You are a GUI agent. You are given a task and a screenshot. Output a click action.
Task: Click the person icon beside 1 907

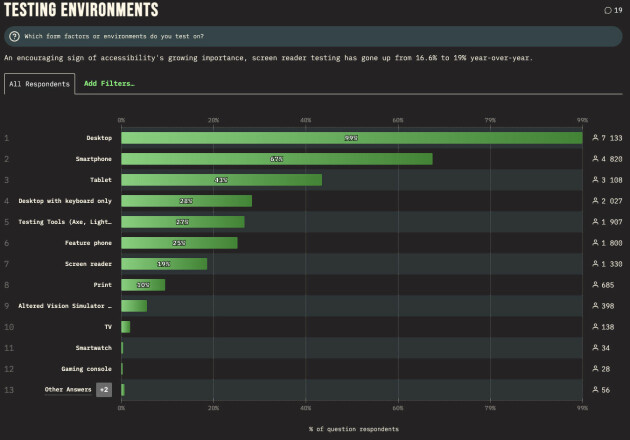tap(595, 221)
